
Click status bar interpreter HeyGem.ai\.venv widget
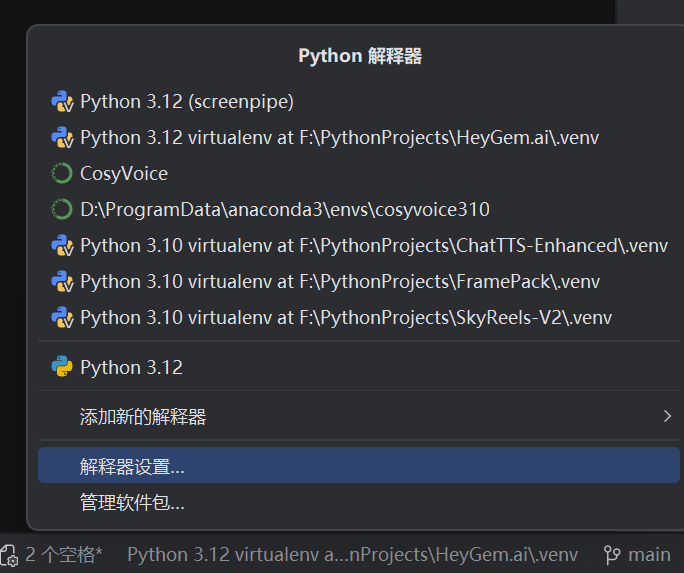pos(352,555)
